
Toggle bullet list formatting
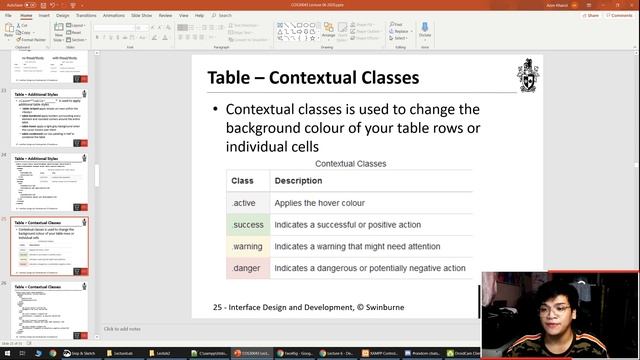click(182, 27)
